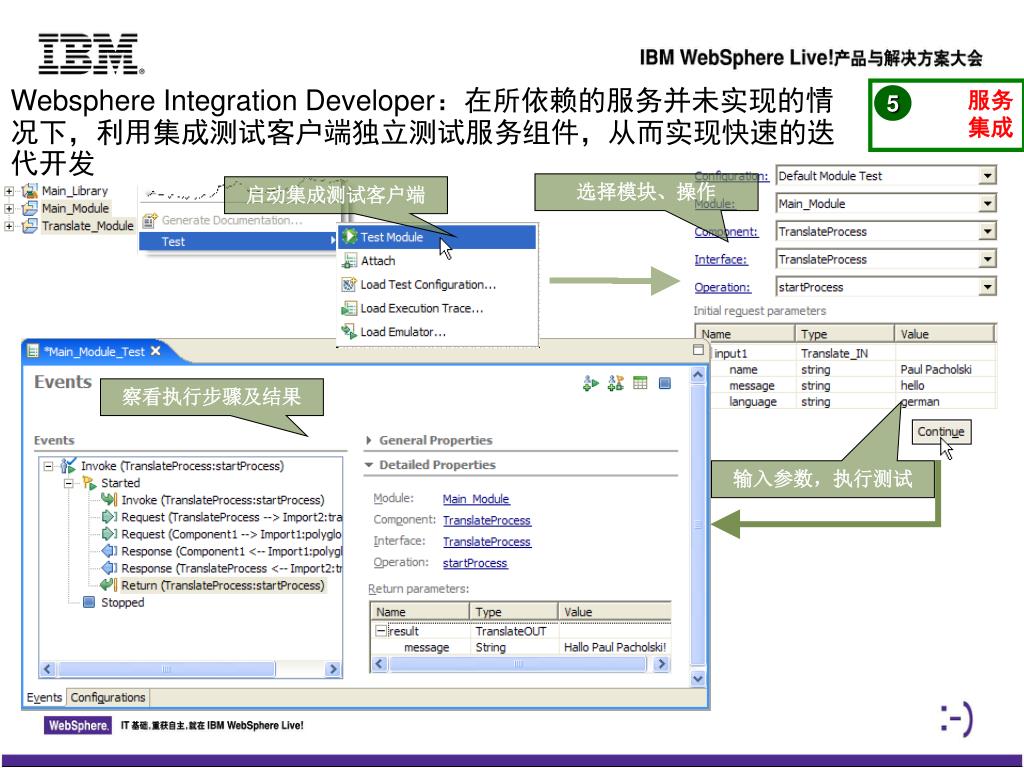Image resolution: width=1024 pixels, height=768 pixels.
Task: Choose Load Execution Trace… menu item
Action: coord(437,308)
